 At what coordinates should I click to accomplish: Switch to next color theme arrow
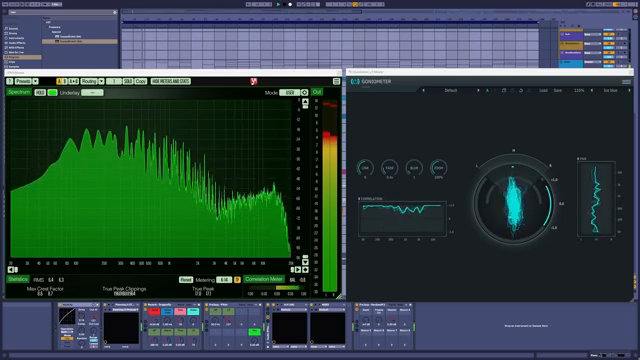tap(629, 90)
